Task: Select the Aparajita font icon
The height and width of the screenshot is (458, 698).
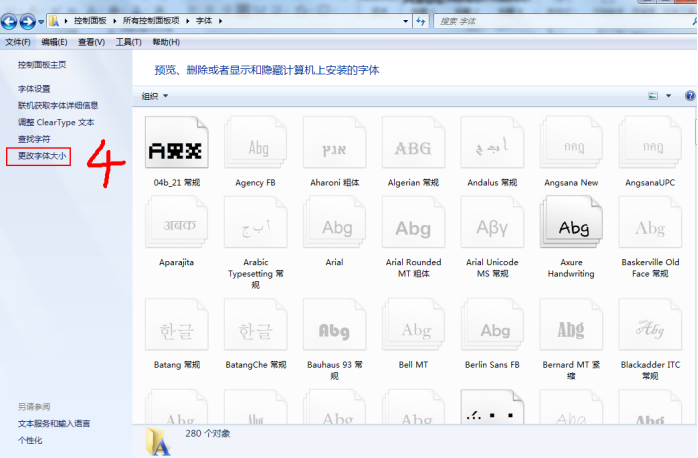Action: [x=177, y=222]
